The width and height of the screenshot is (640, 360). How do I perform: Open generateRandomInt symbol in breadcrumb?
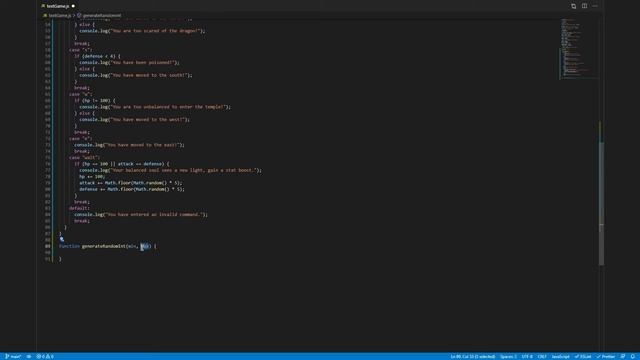(102, 16)
